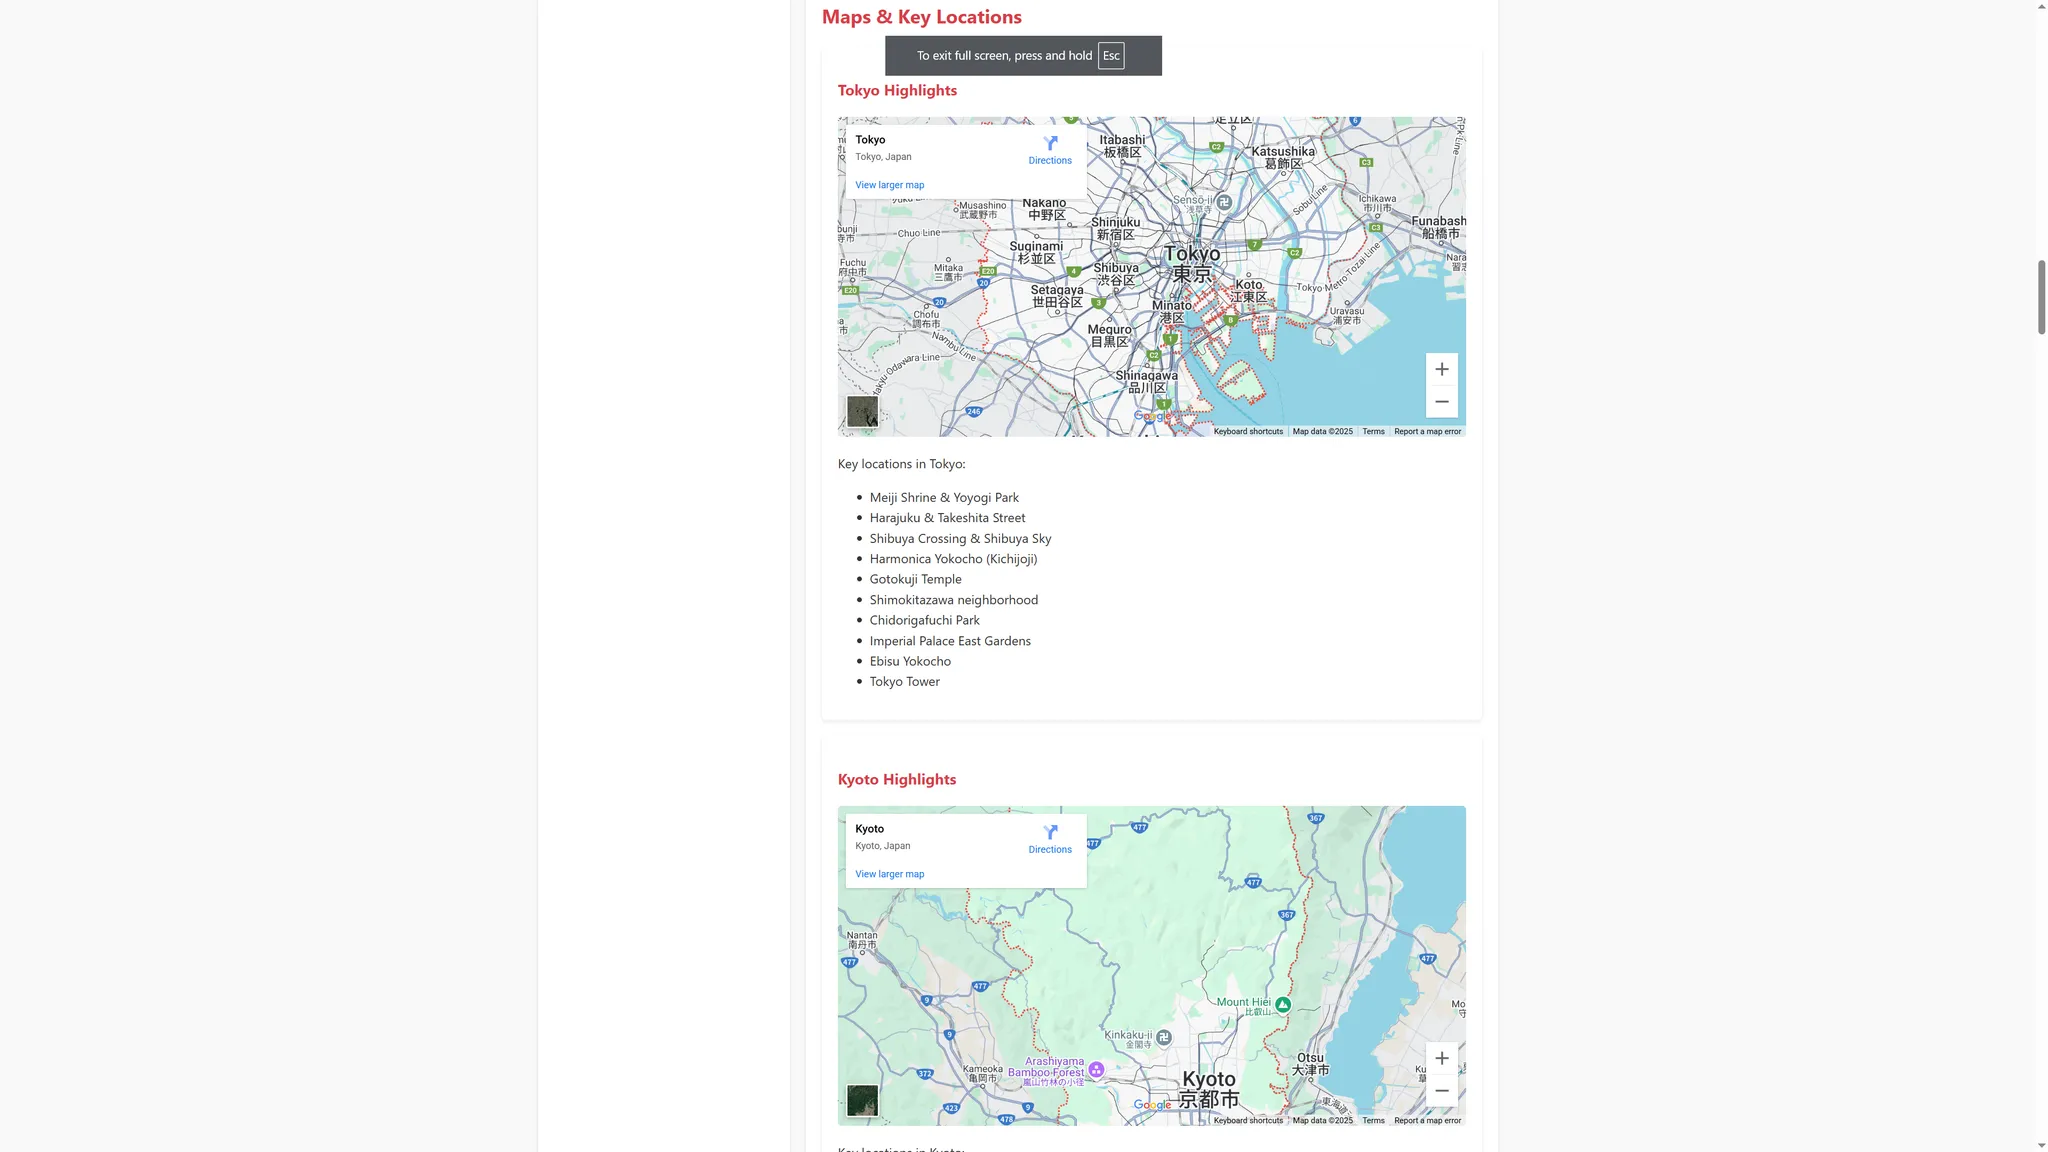This screenshot has width=2048, height=1152.
Task: Click Directions icon on Tokyo map
Action: point(1050,144)
